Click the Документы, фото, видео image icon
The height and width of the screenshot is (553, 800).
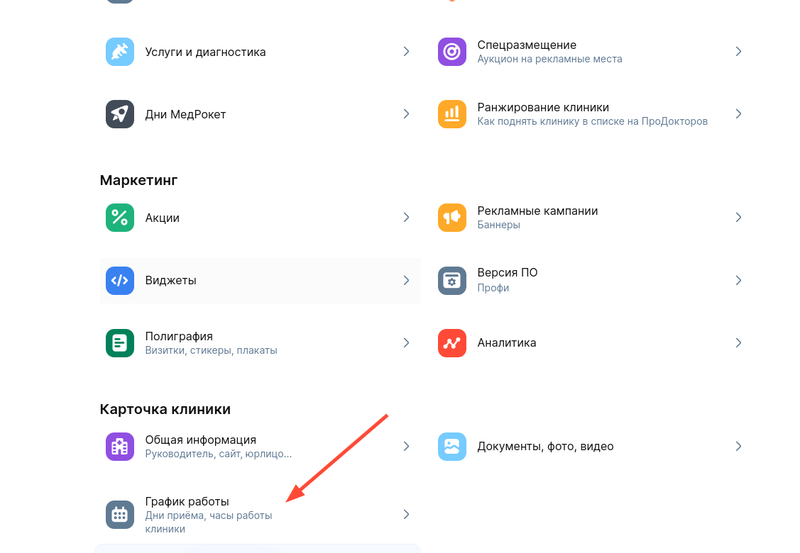(452, 446)
